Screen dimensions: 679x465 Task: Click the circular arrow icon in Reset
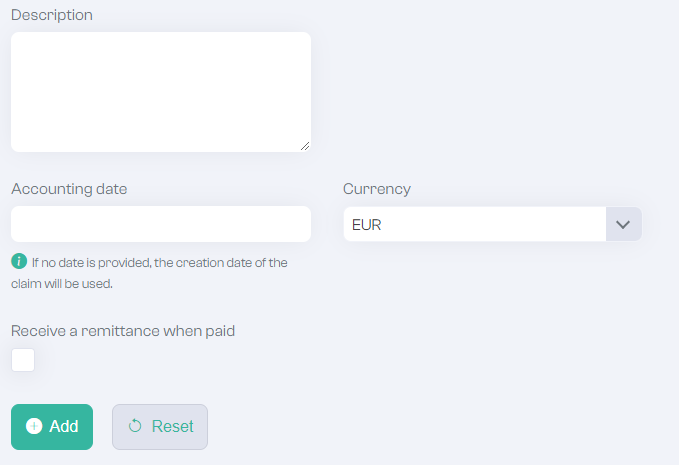click(135, 426)
